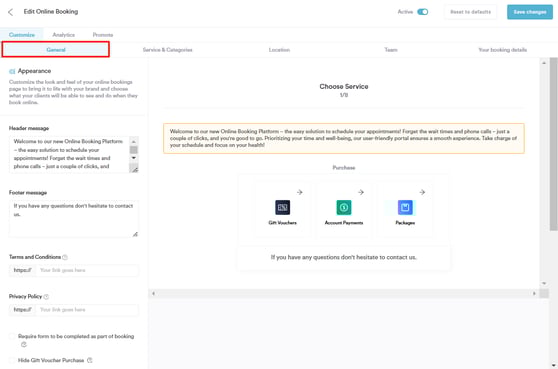Toggle the Active switch off

422,12
